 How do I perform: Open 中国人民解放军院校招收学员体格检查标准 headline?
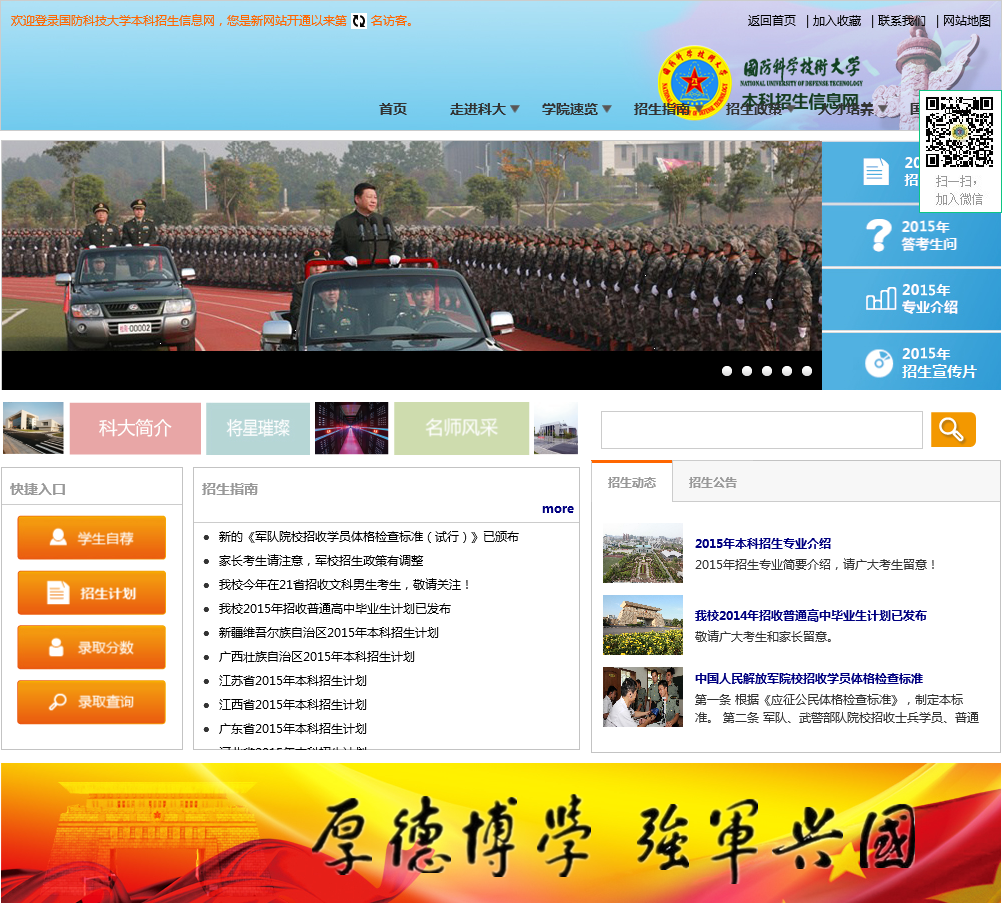point(809,678)
